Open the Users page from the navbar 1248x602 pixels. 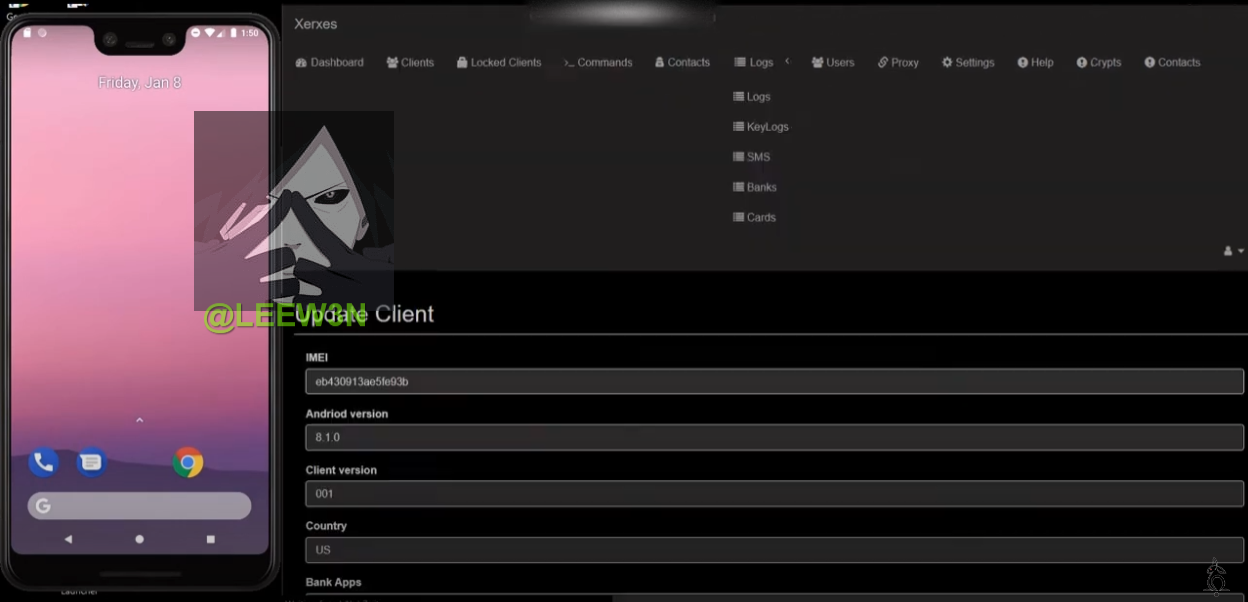832,62
